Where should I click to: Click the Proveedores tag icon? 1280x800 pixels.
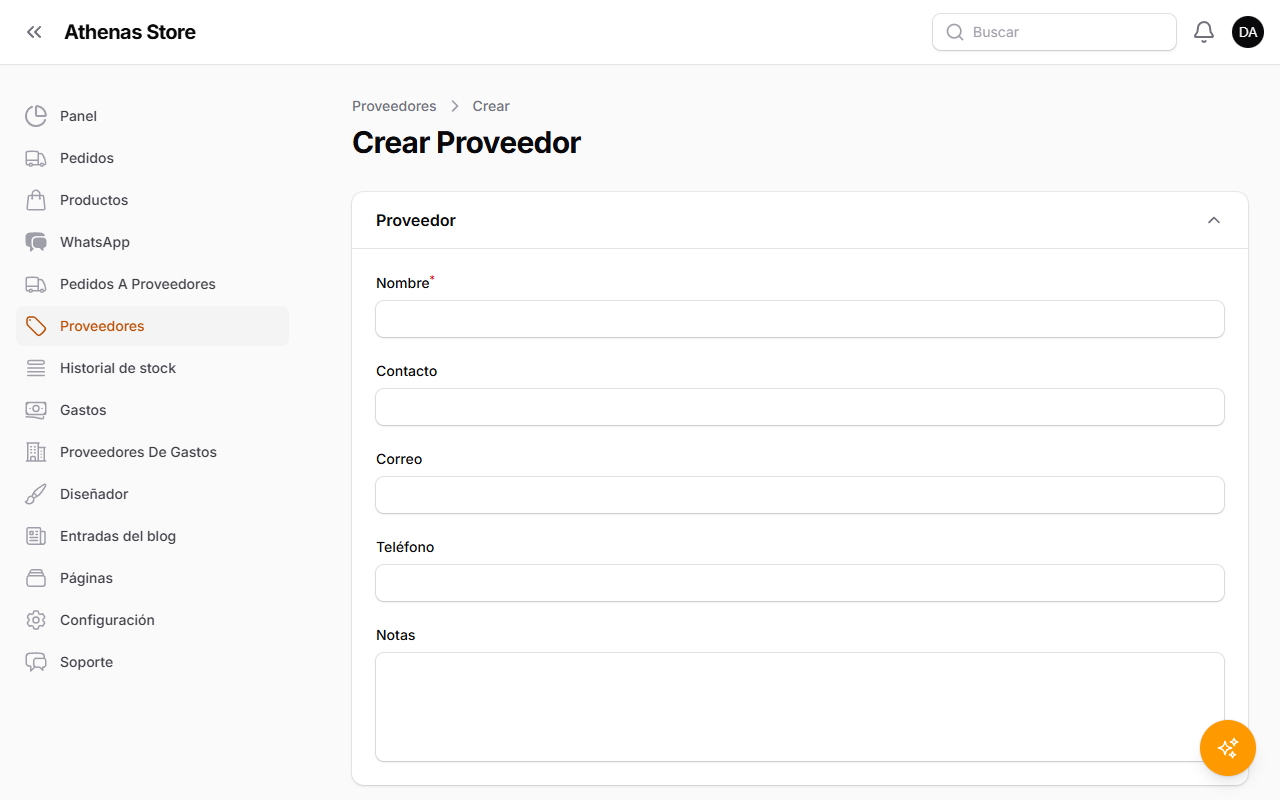(x=36, y=326)
